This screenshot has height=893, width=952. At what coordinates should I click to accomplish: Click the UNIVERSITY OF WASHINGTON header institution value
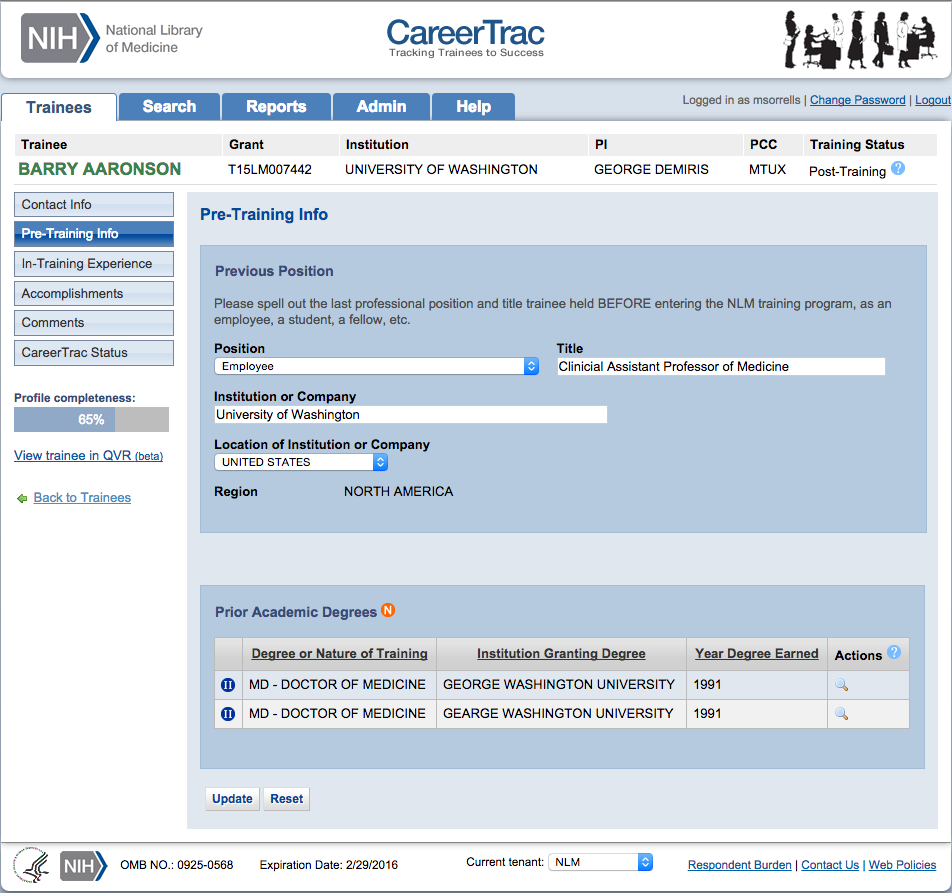441,170
